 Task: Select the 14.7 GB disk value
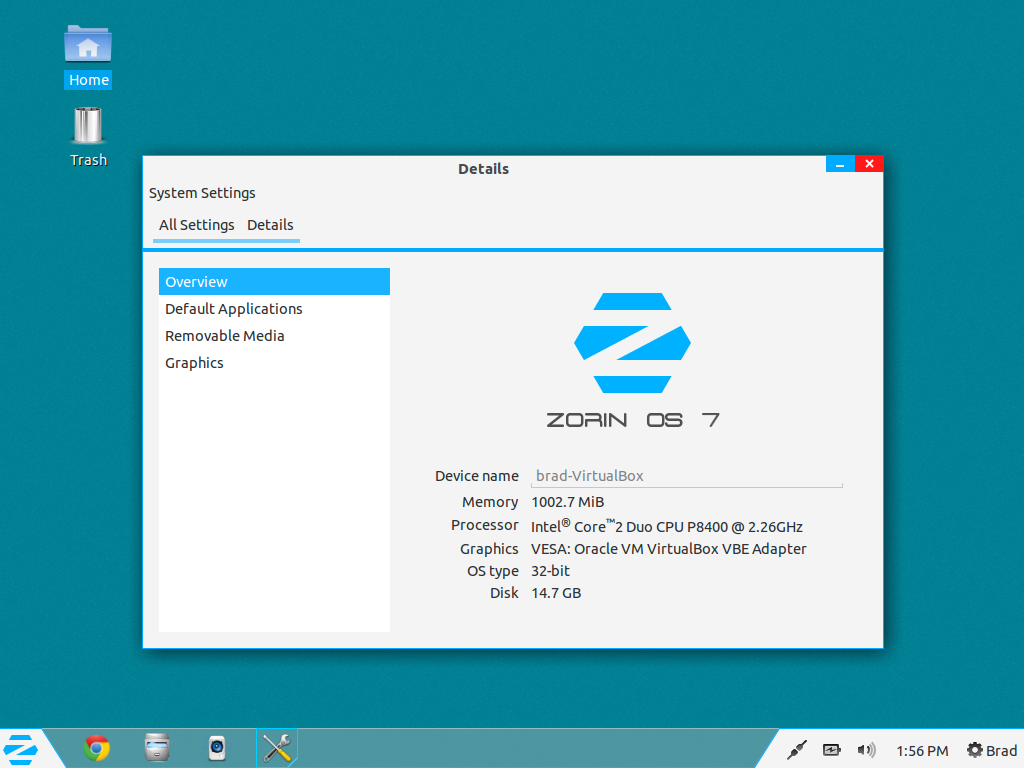556,594
